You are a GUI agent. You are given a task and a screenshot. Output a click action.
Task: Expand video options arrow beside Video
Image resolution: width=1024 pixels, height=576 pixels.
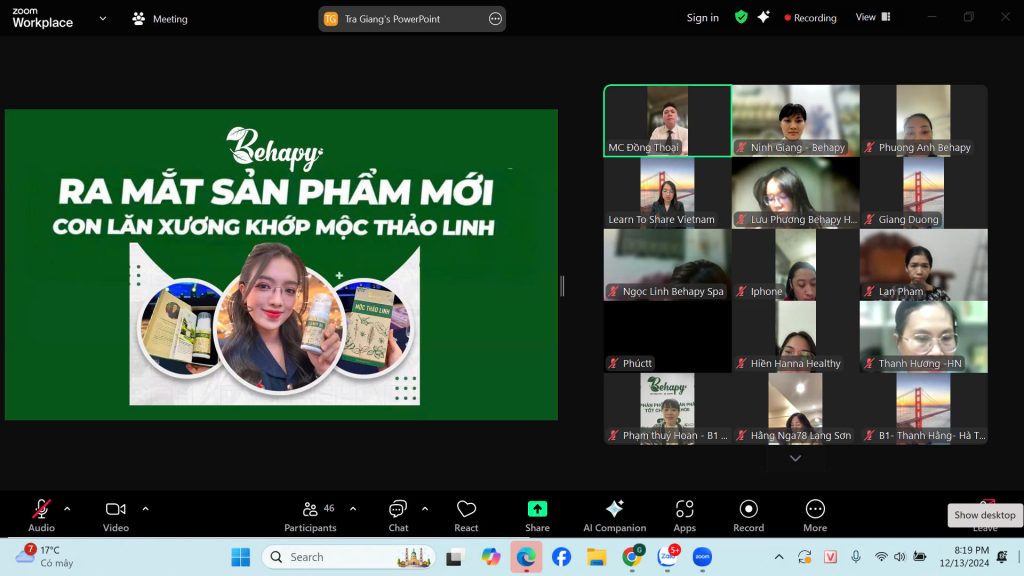(145, 509)
